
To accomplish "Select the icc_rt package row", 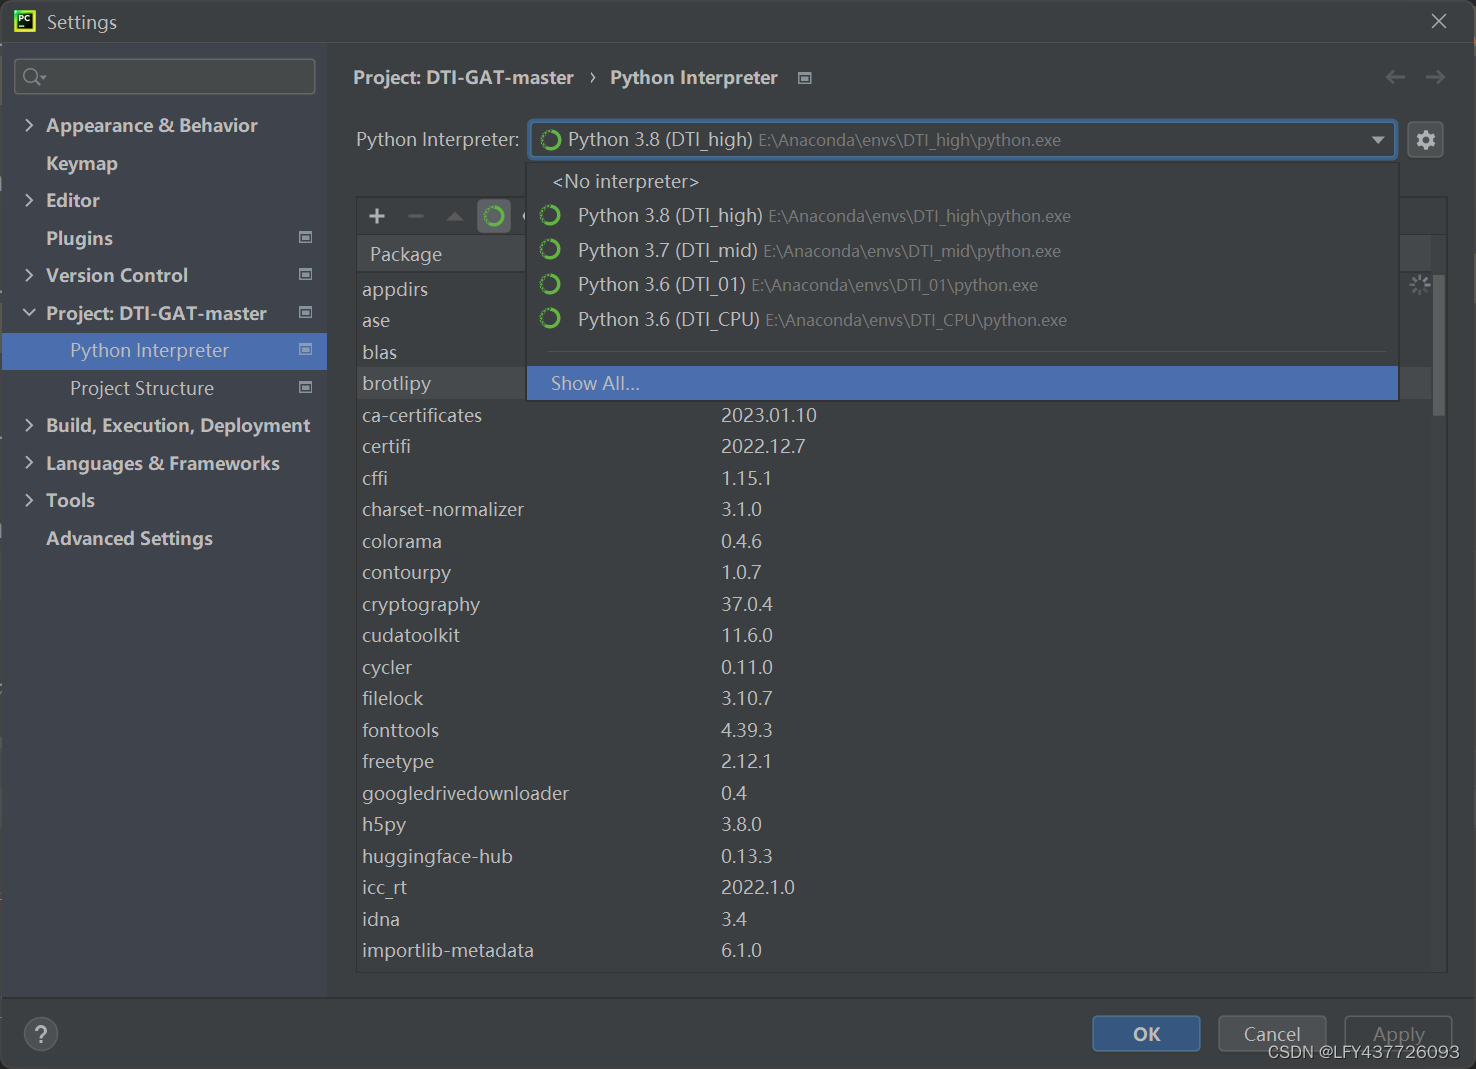I will pyautogui.click(x=895, y=887).
